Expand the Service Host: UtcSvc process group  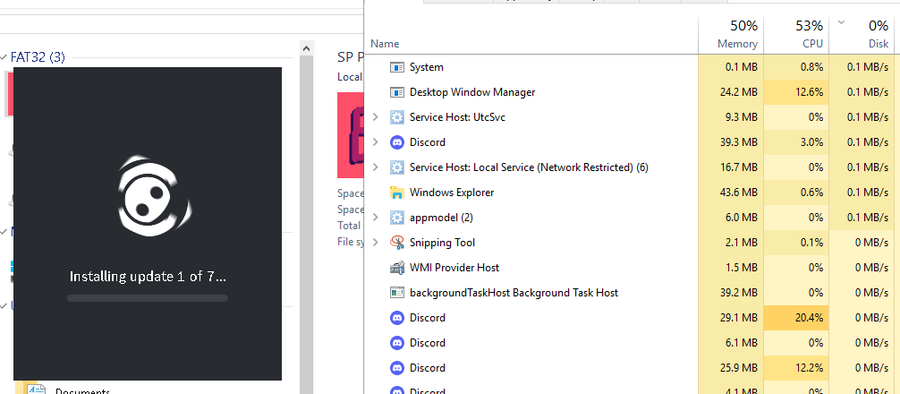click(x=375, y=117)
